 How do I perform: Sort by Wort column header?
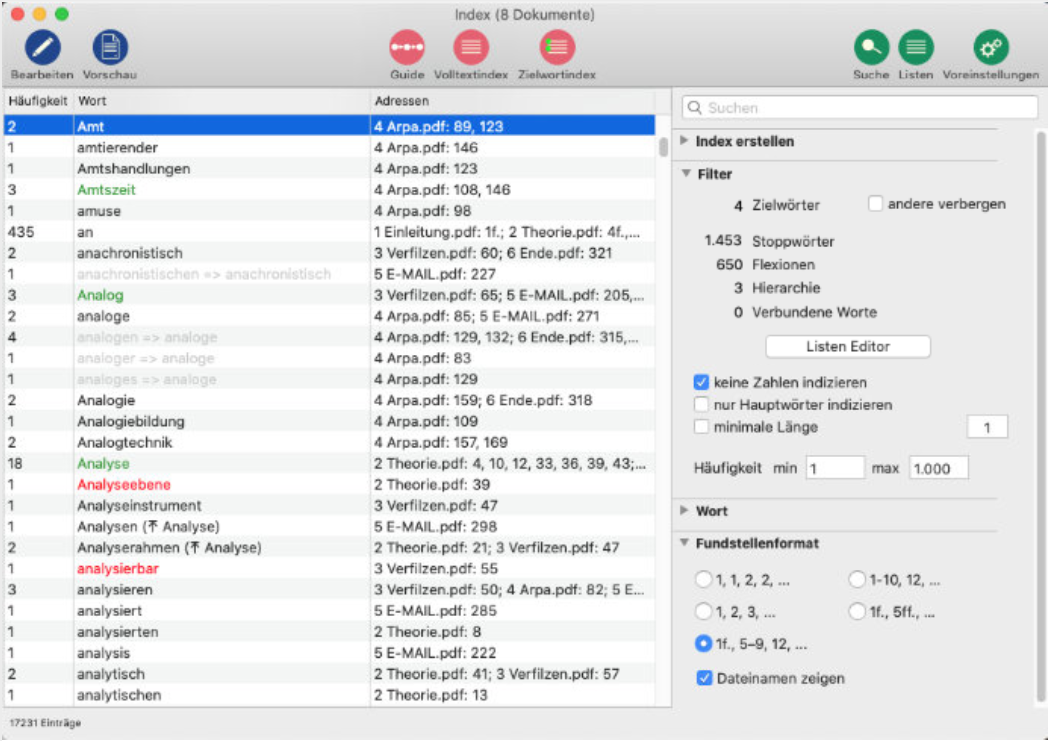point(221,101)
